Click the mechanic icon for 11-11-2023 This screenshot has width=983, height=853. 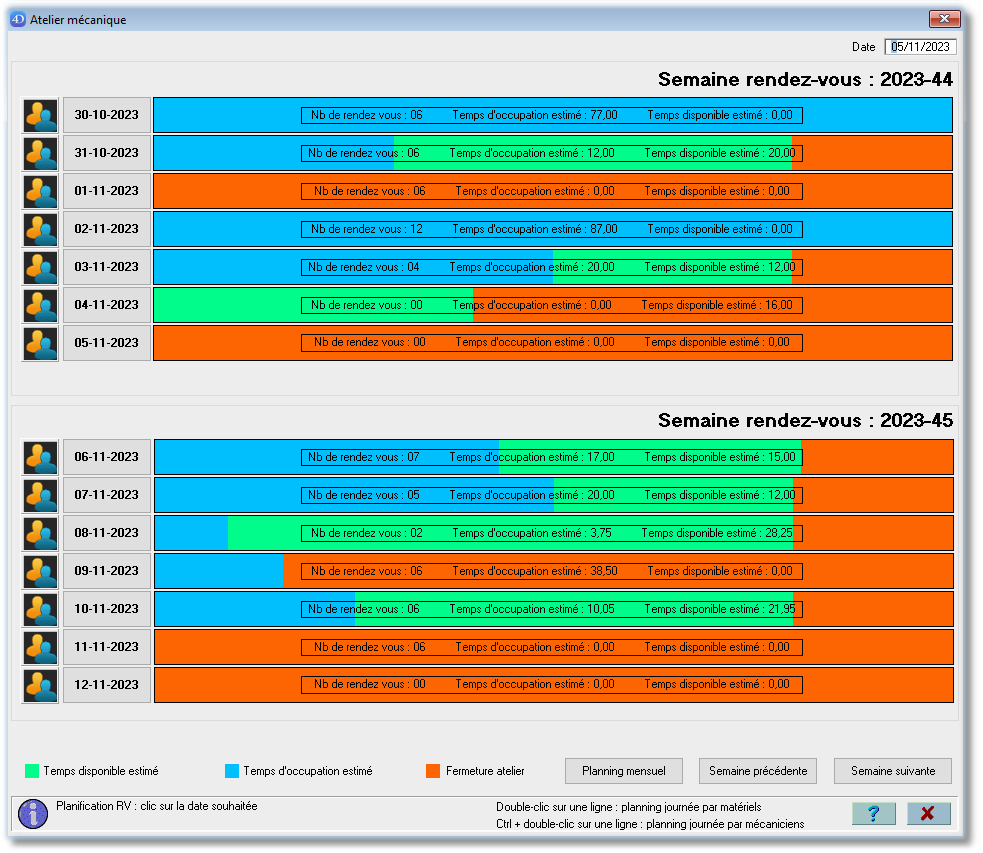pos(41,647)
